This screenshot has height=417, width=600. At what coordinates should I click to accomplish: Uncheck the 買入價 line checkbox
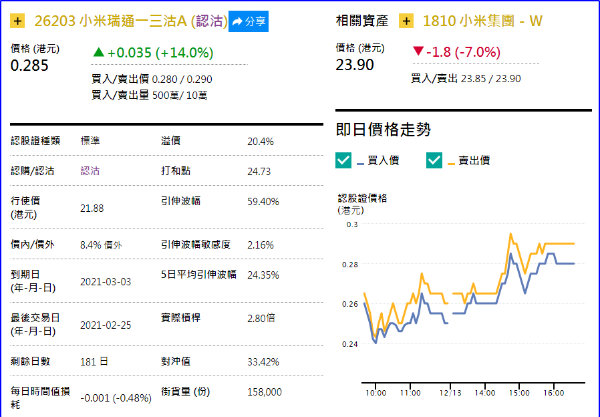tap(343, 160)
